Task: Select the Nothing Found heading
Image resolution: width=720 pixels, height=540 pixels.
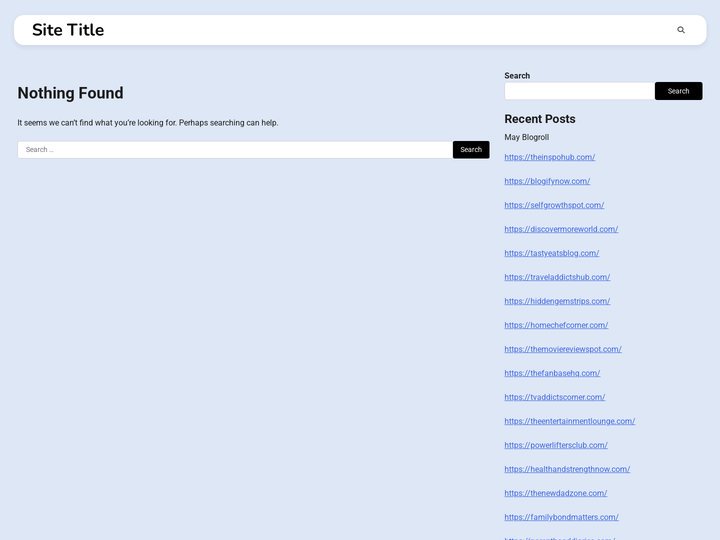Action: (x=70, y=93)
